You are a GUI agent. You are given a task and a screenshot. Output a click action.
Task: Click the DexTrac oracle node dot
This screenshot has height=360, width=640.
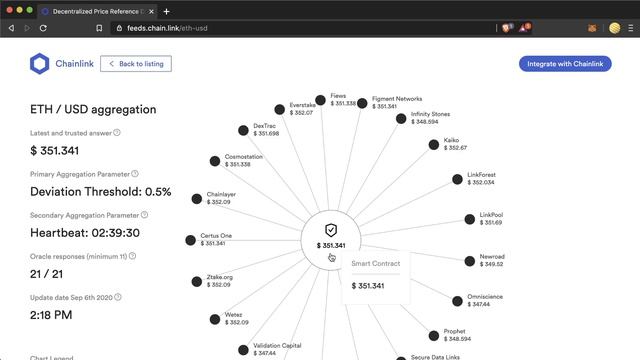(243, 131)
